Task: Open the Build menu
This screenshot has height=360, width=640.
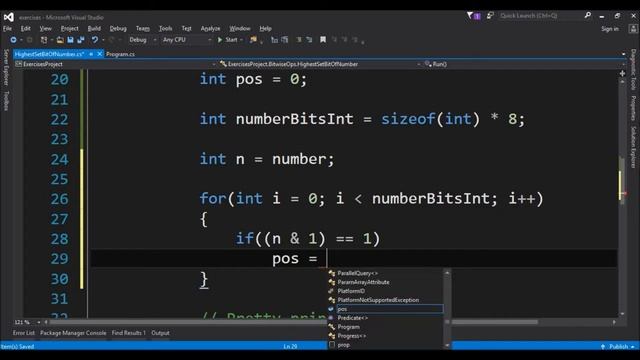Action: 94,29
